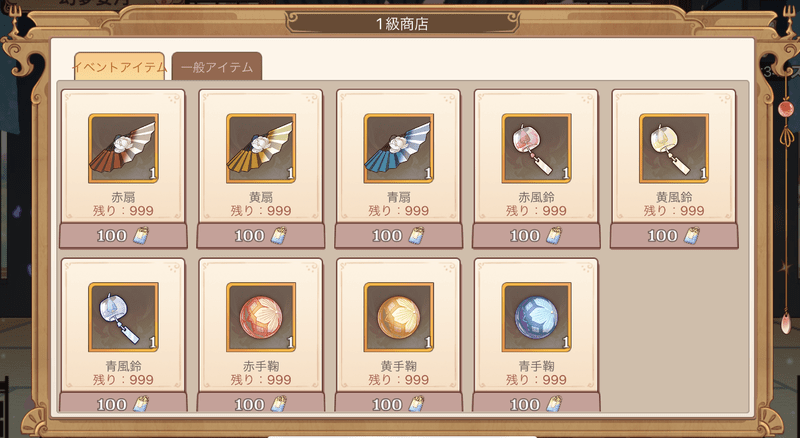This screenshot has height=438, width=800.
Task: Buy 黄風鈴 with the 100 price button
Action: 674,236
